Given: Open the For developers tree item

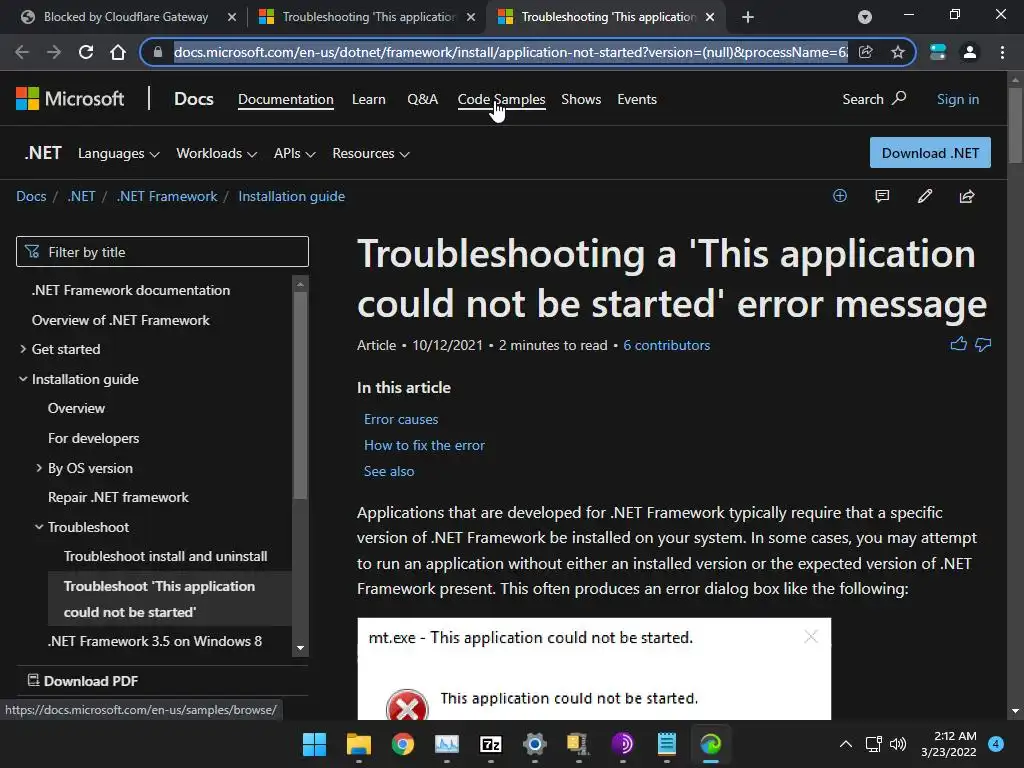Looking at the screenshot, I should pyautogui.click(x=93, y=438).
